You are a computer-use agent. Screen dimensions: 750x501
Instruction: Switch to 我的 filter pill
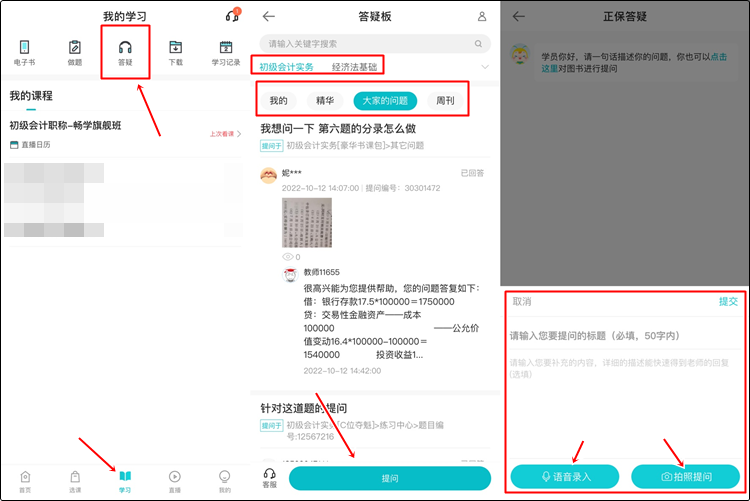coord(278,100)
